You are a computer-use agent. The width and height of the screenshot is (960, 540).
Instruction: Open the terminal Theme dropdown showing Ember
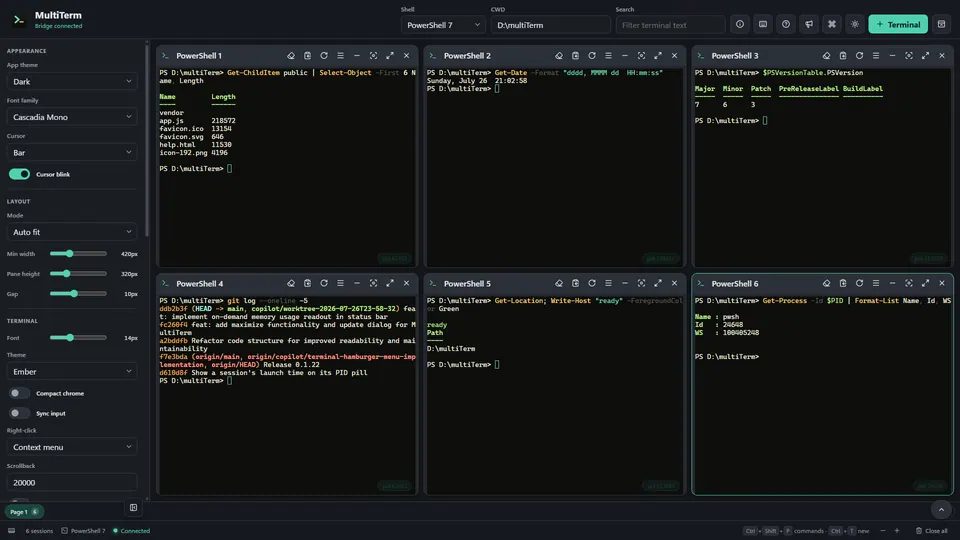72,372
